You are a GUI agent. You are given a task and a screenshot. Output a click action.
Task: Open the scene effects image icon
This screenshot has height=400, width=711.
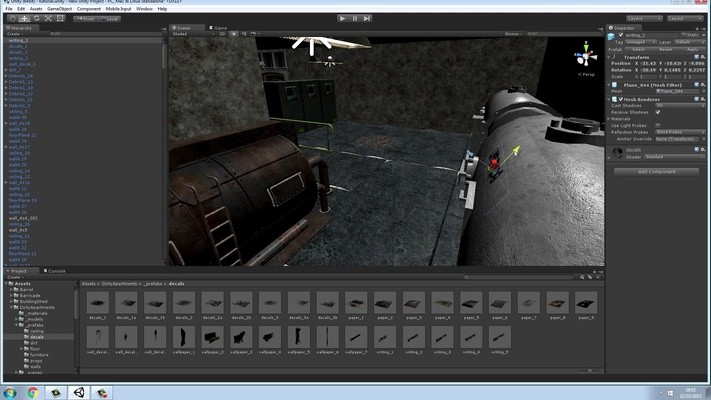(x=253, y=34)
